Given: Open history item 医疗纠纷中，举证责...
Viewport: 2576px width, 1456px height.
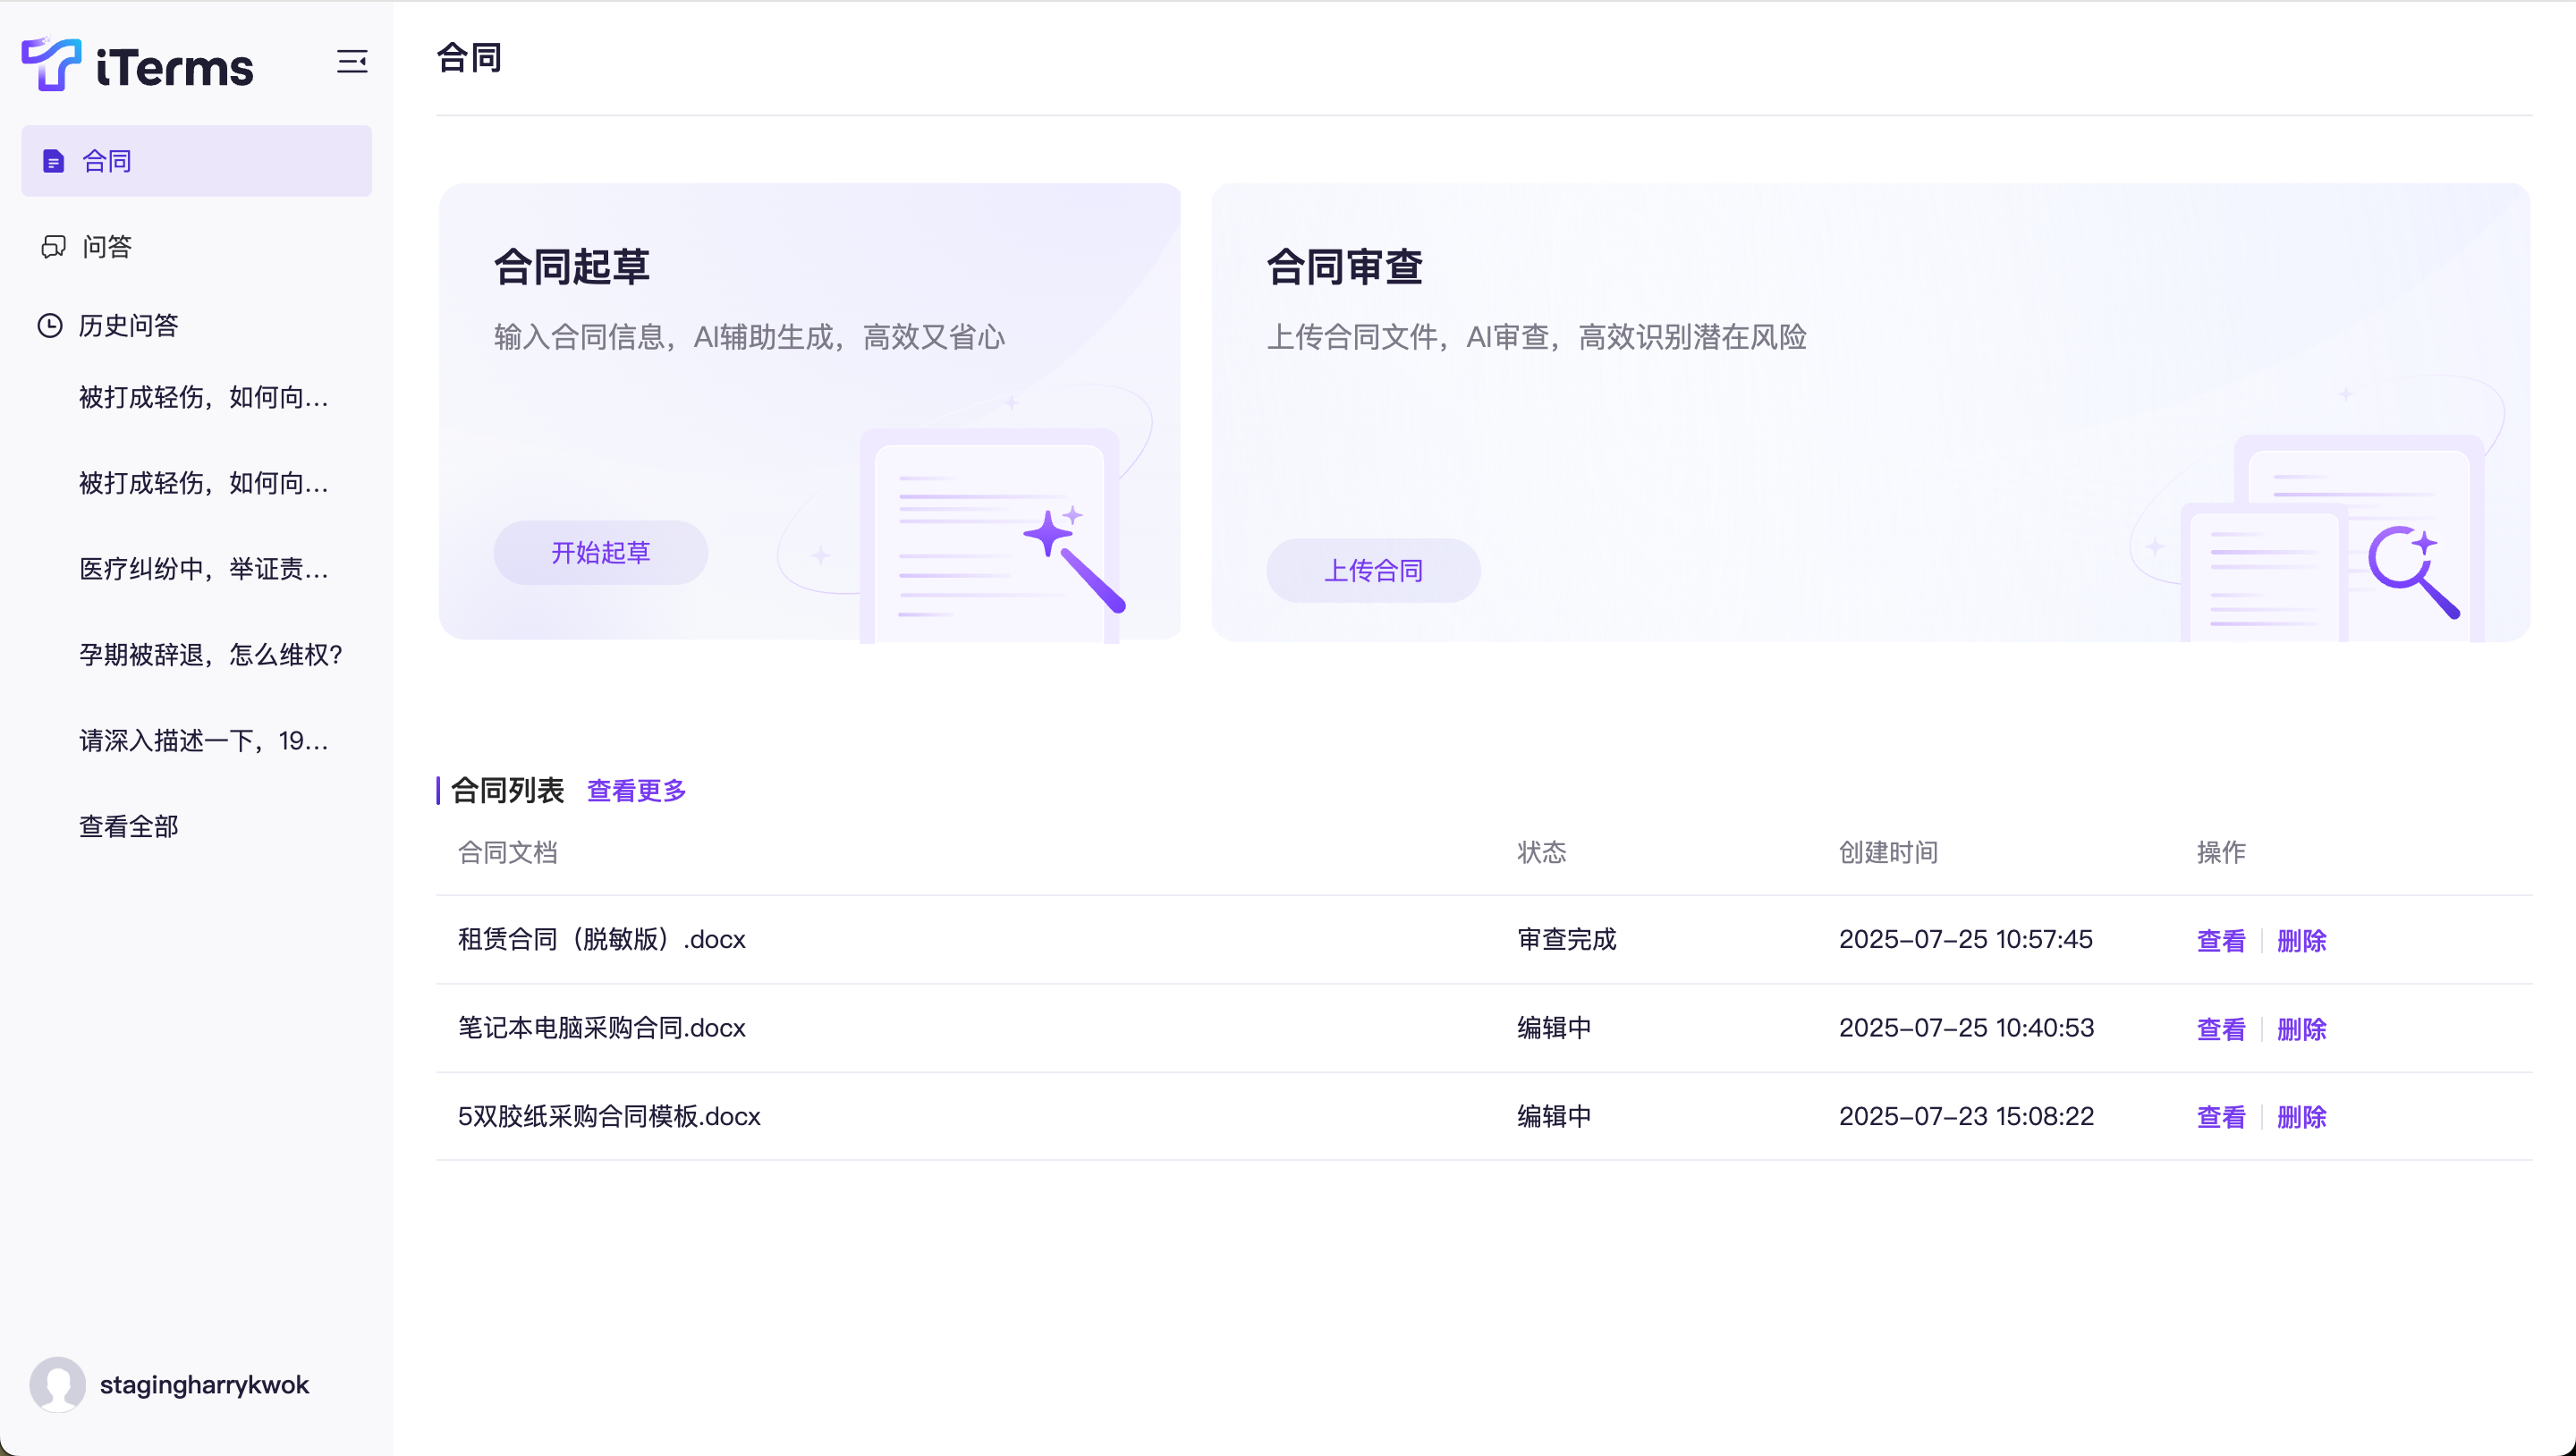Looking at the screenshot, I should point(204,569).
